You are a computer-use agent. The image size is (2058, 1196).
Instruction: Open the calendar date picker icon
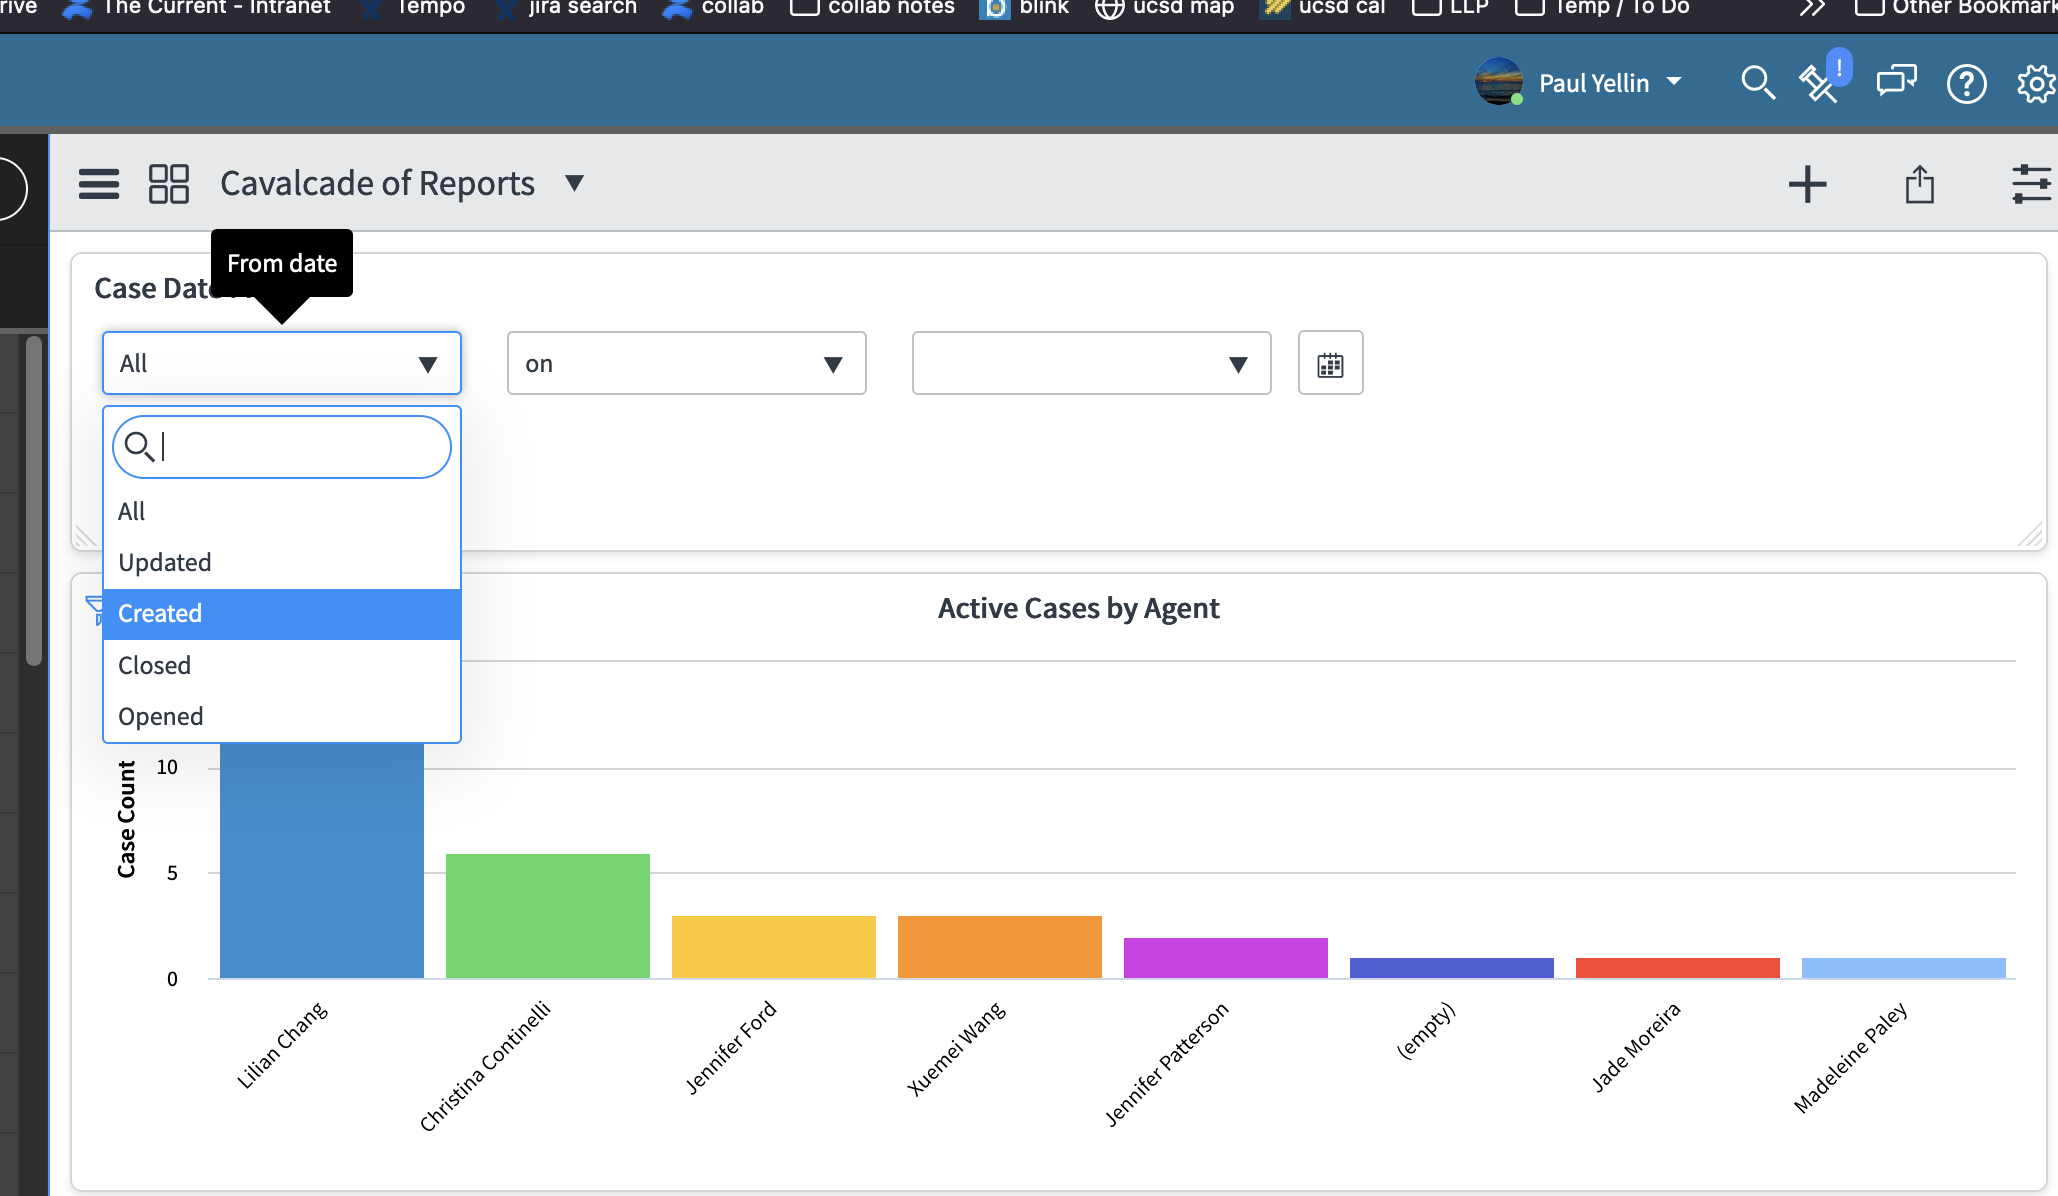click(1330, 363)
